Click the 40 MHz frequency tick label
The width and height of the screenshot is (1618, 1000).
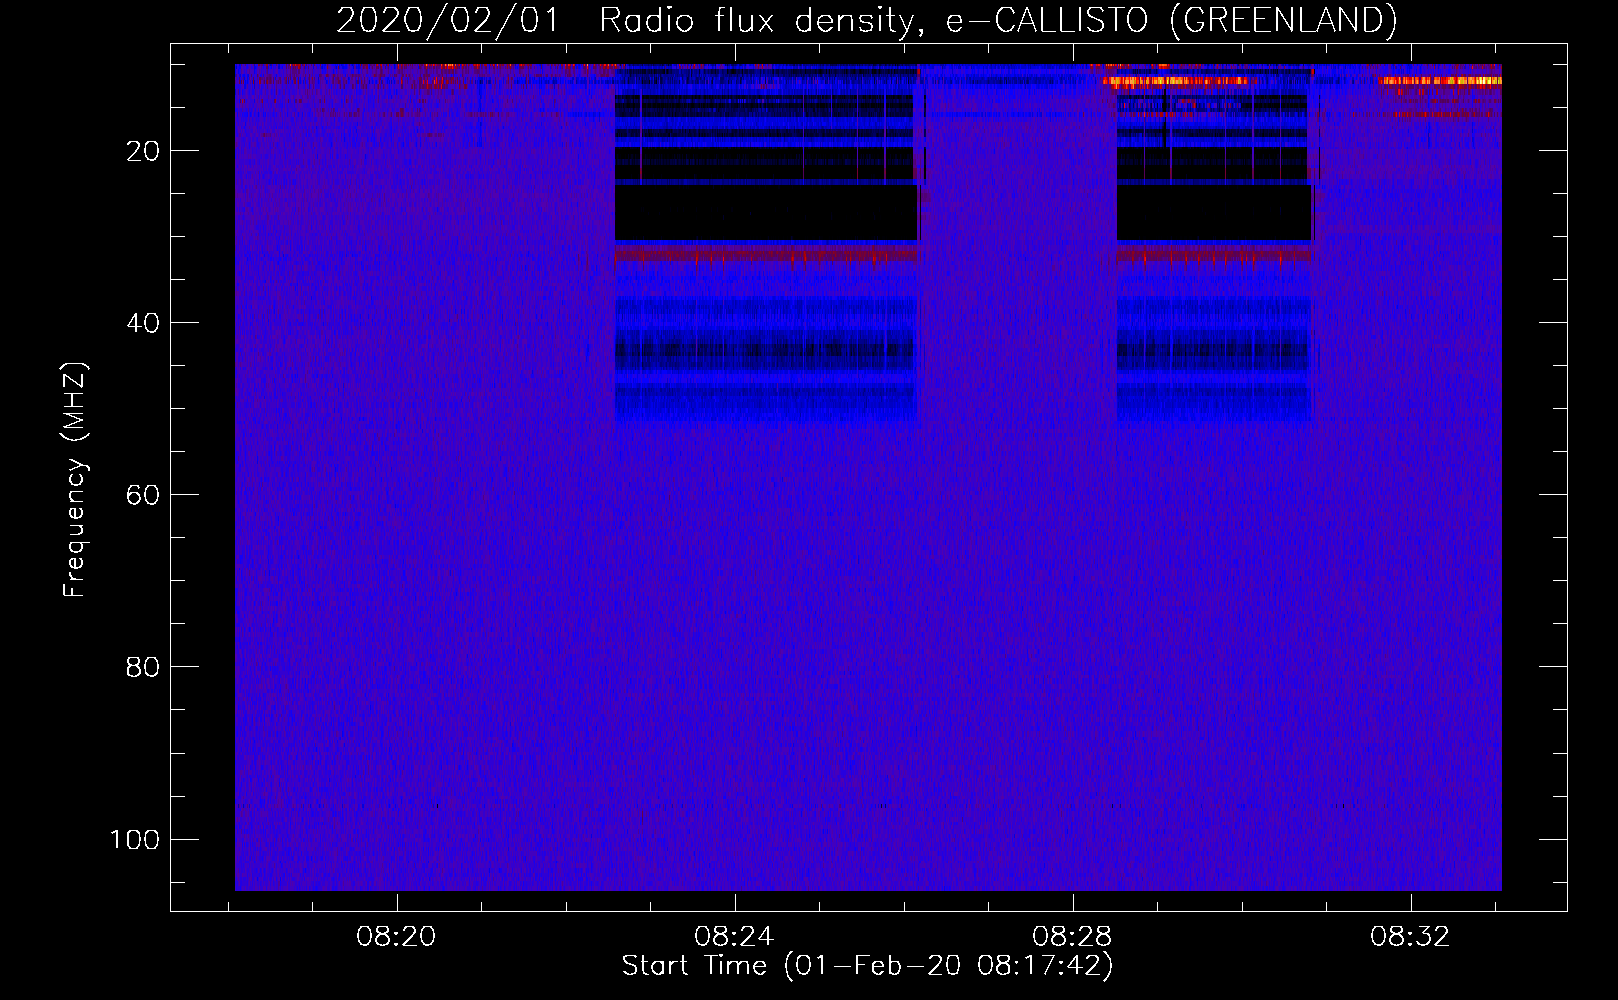pos(143,323)
